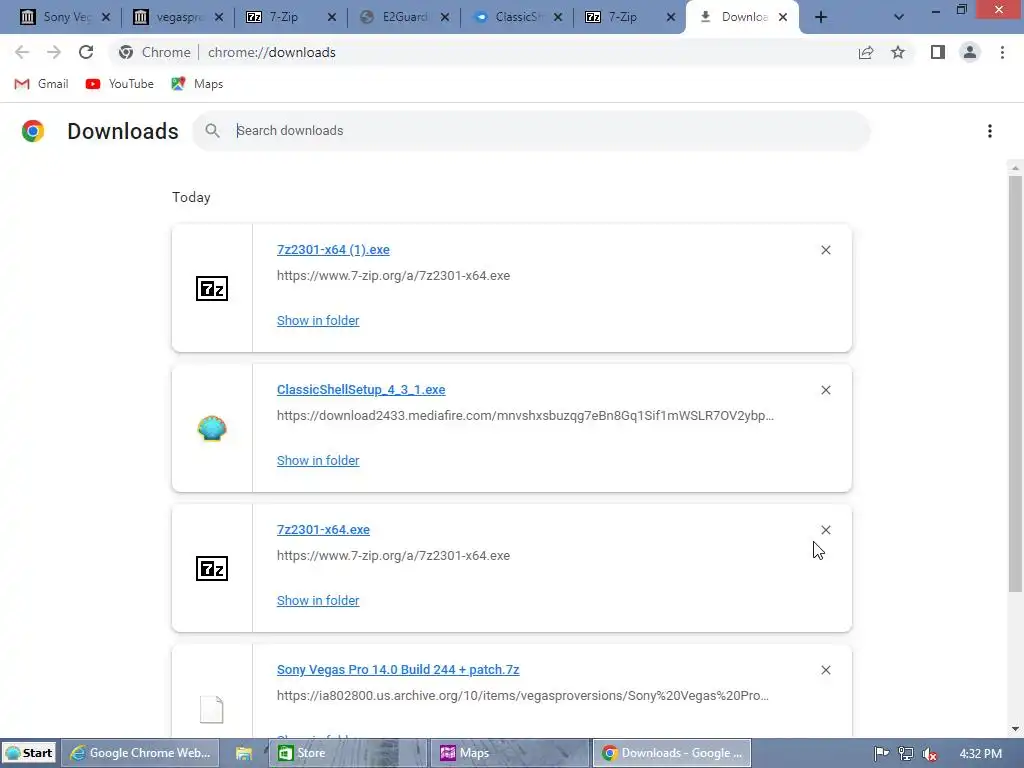Go back with the browser back arrow
This screenshot has width=1024, height=768.
(22, 52)
